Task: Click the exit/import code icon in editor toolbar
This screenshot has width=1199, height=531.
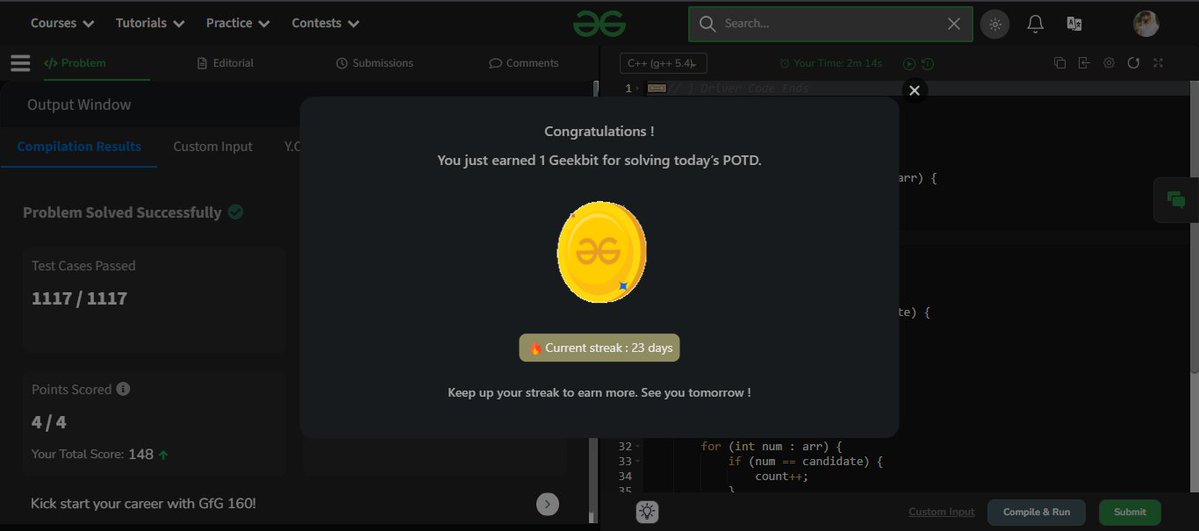Action: pyautogui.click(x=1084, y=63)
